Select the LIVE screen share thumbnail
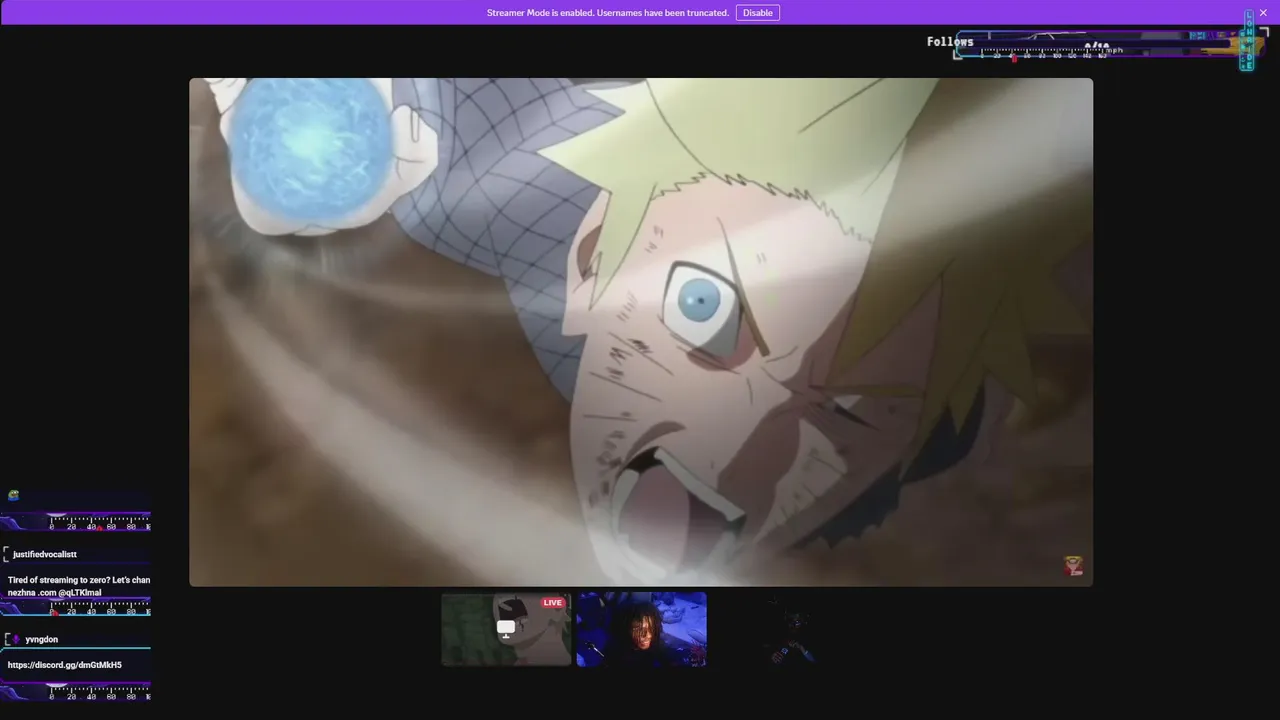Viewport: 1280px width, 720px height. 506,629
